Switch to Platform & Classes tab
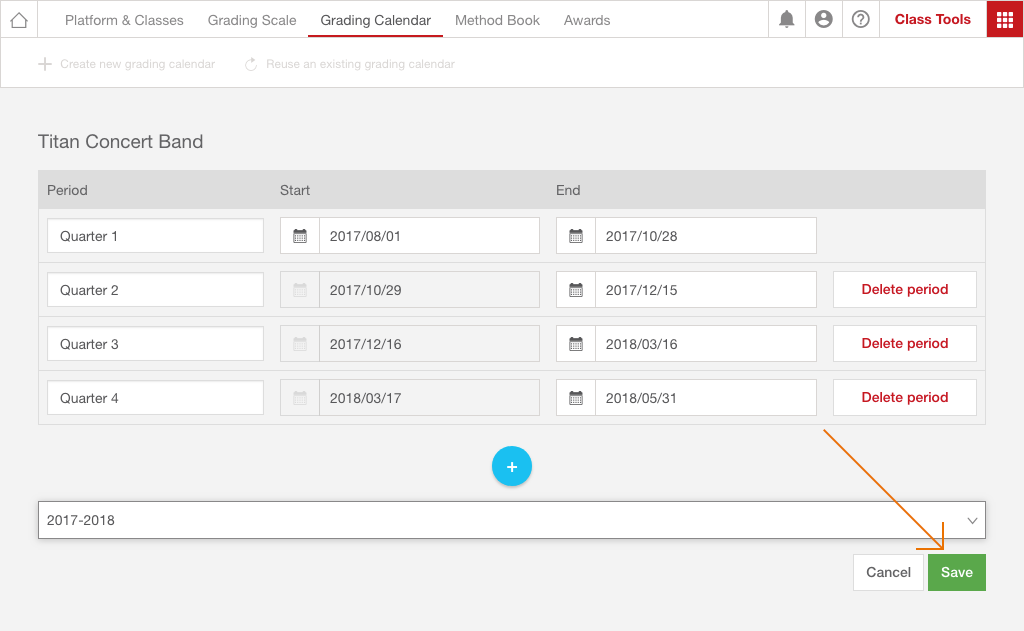 (124, 20)
